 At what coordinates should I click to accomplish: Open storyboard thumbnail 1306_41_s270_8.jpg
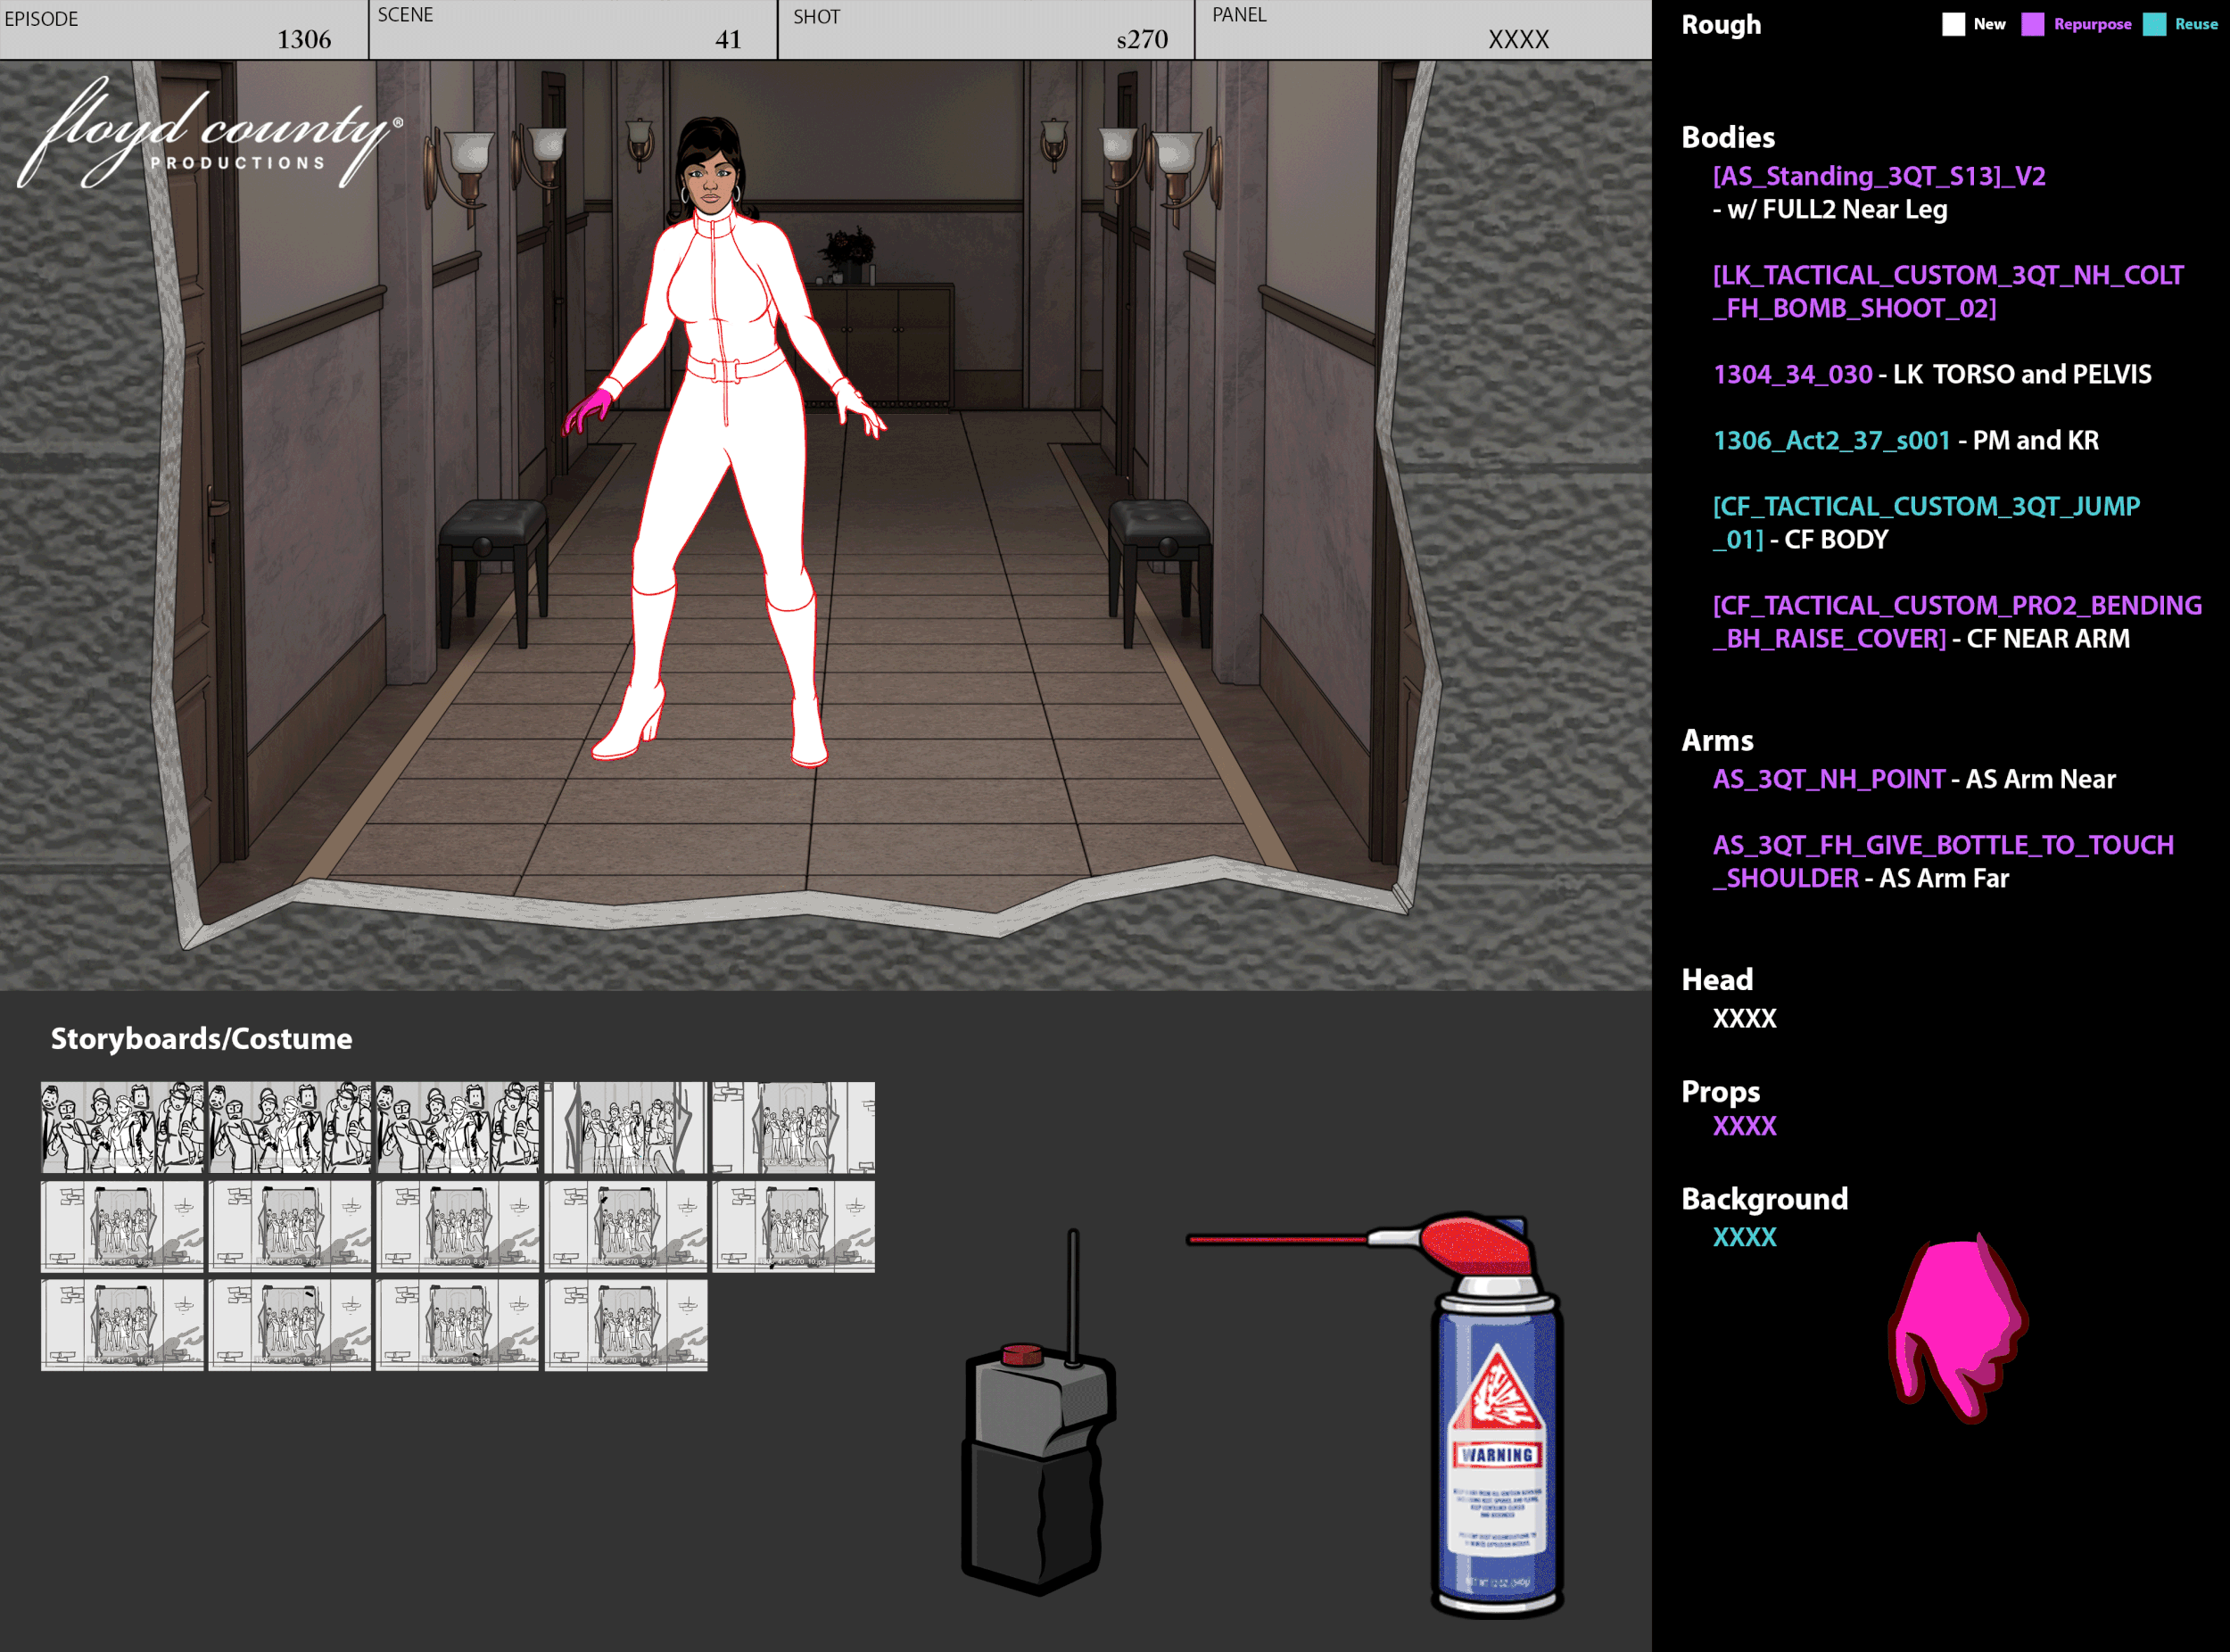click(x=458, y=1226)
